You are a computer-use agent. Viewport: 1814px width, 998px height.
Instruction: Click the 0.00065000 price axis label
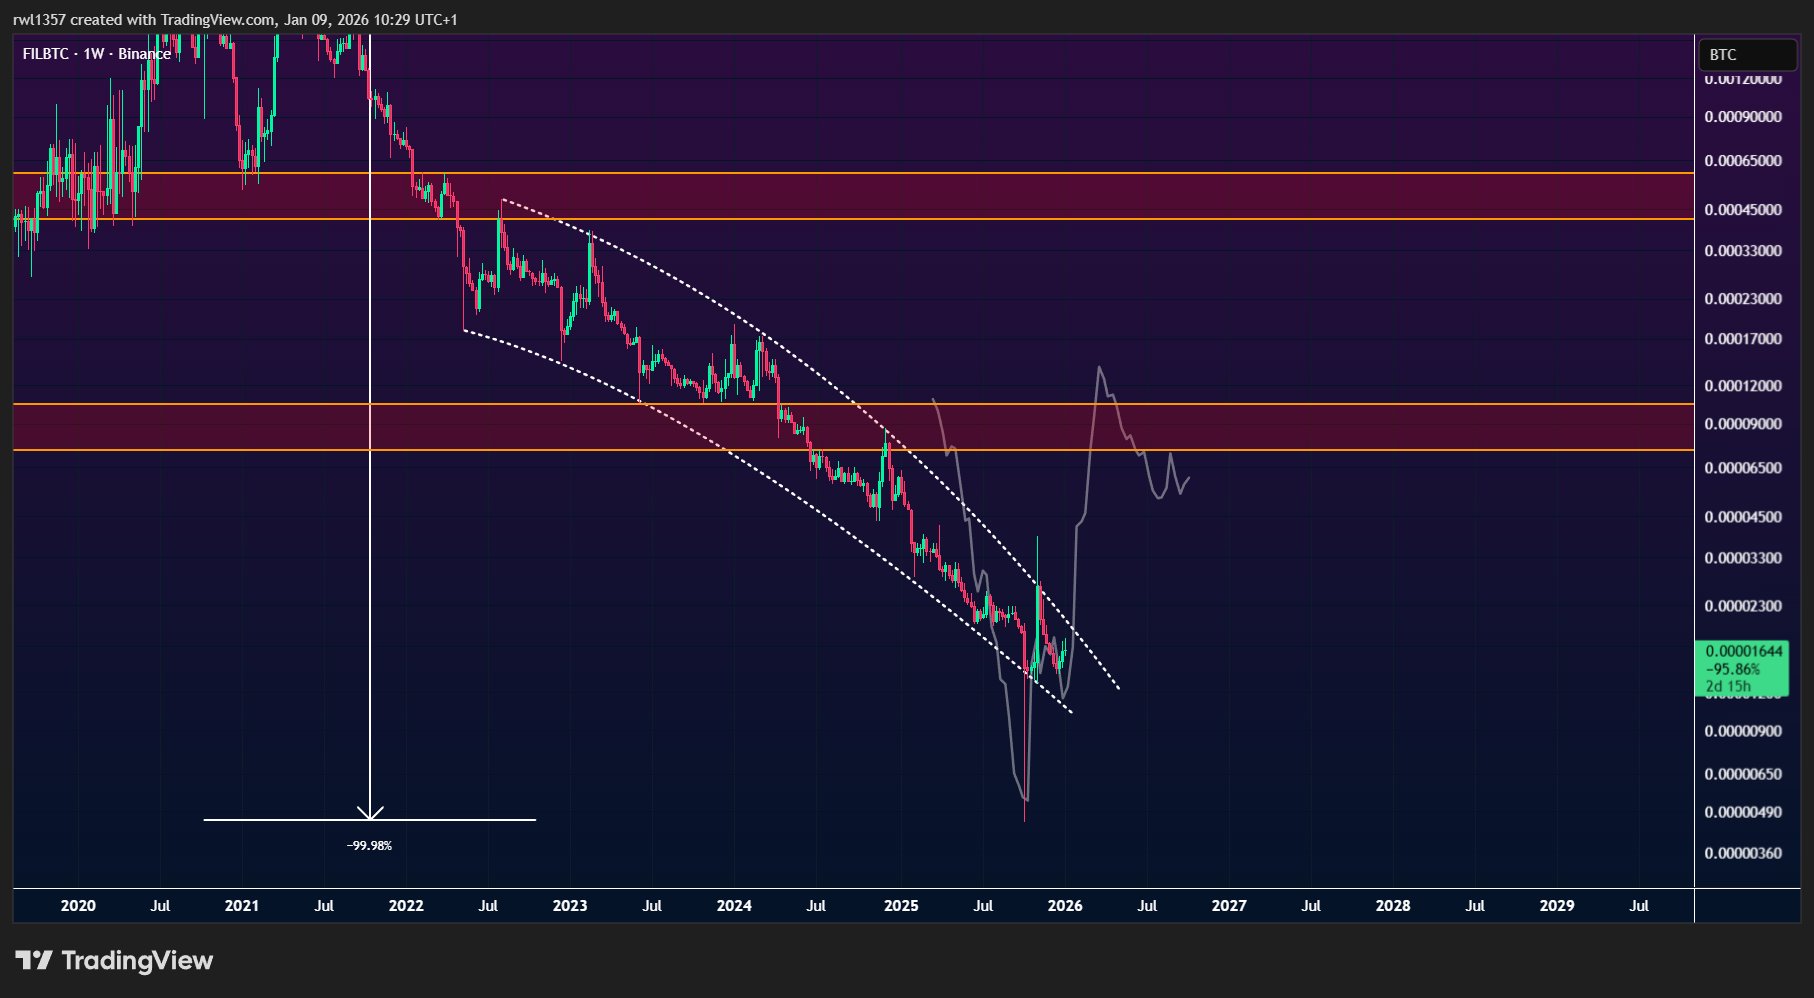pos(1743,161)
